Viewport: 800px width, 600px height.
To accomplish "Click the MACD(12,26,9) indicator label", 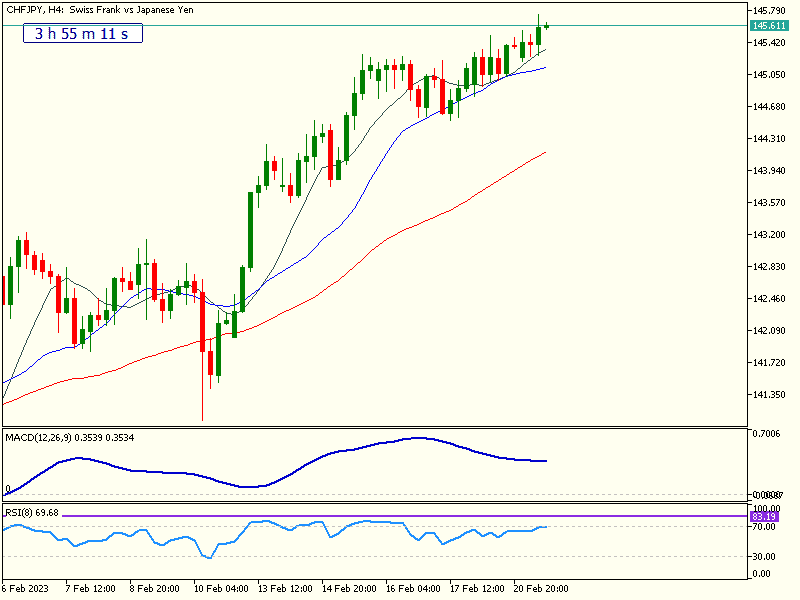I will [x=70, y=437].
